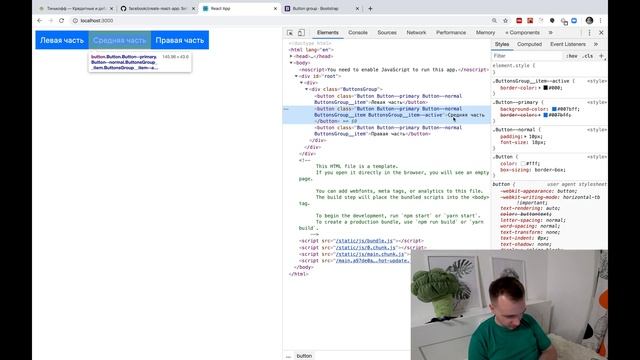Open a new browser tab

pyautogui.click(x=370, y=9)
